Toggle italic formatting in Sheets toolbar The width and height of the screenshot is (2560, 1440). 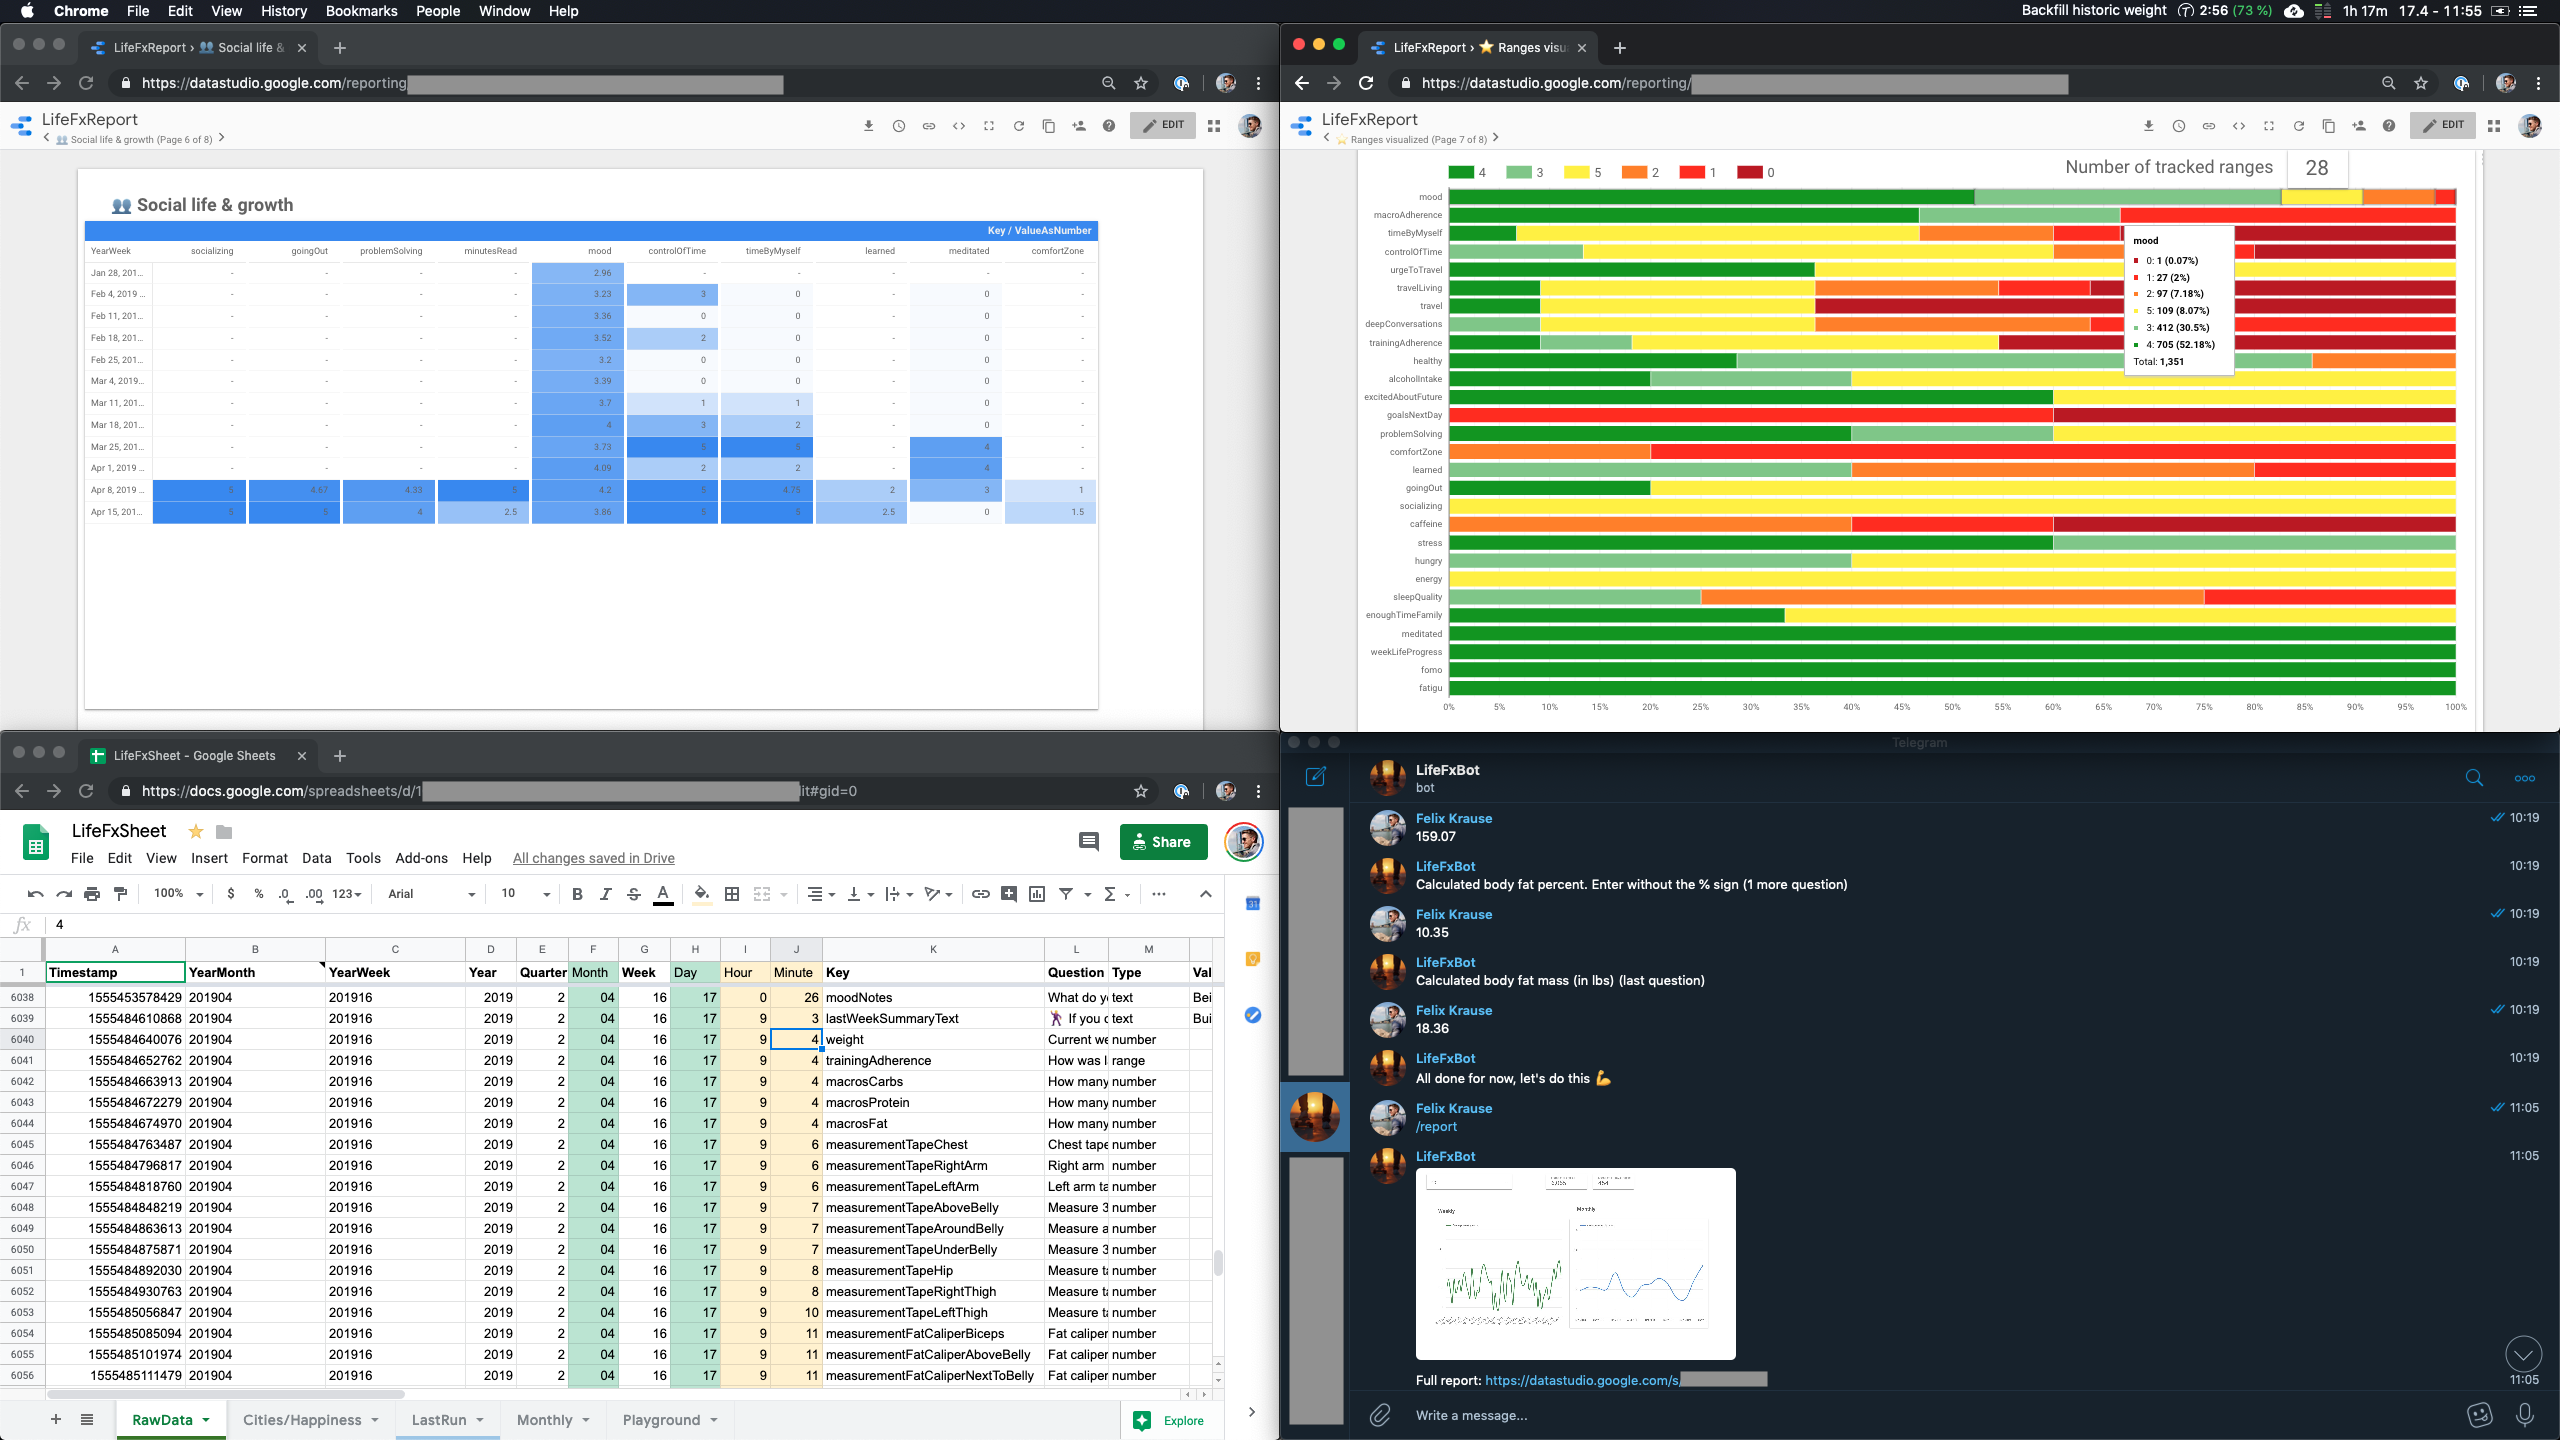pos(605,894)
